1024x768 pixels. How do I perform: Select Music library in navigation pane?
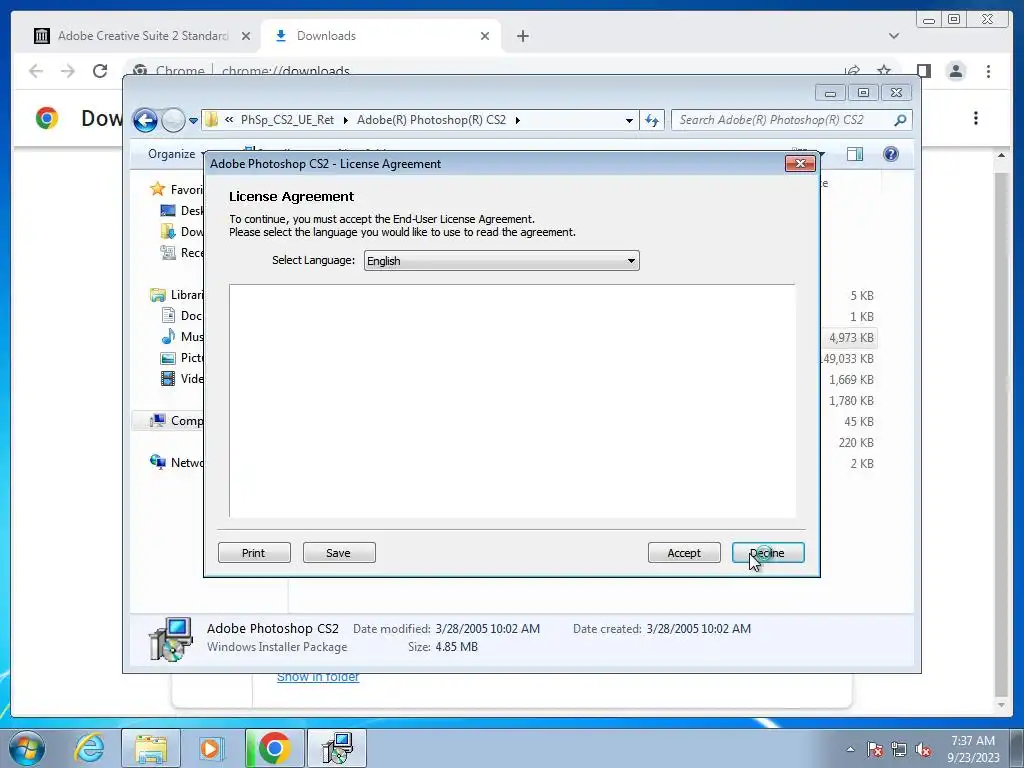tap(182, 336)
